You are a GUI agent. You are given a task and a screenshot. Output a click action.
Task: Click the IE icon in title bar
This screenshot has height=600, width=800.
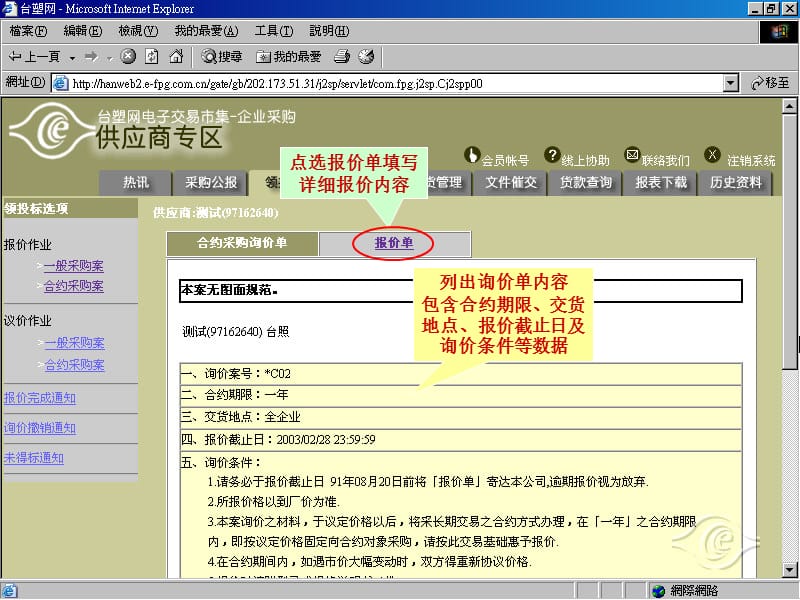click(x=9, y=9)
